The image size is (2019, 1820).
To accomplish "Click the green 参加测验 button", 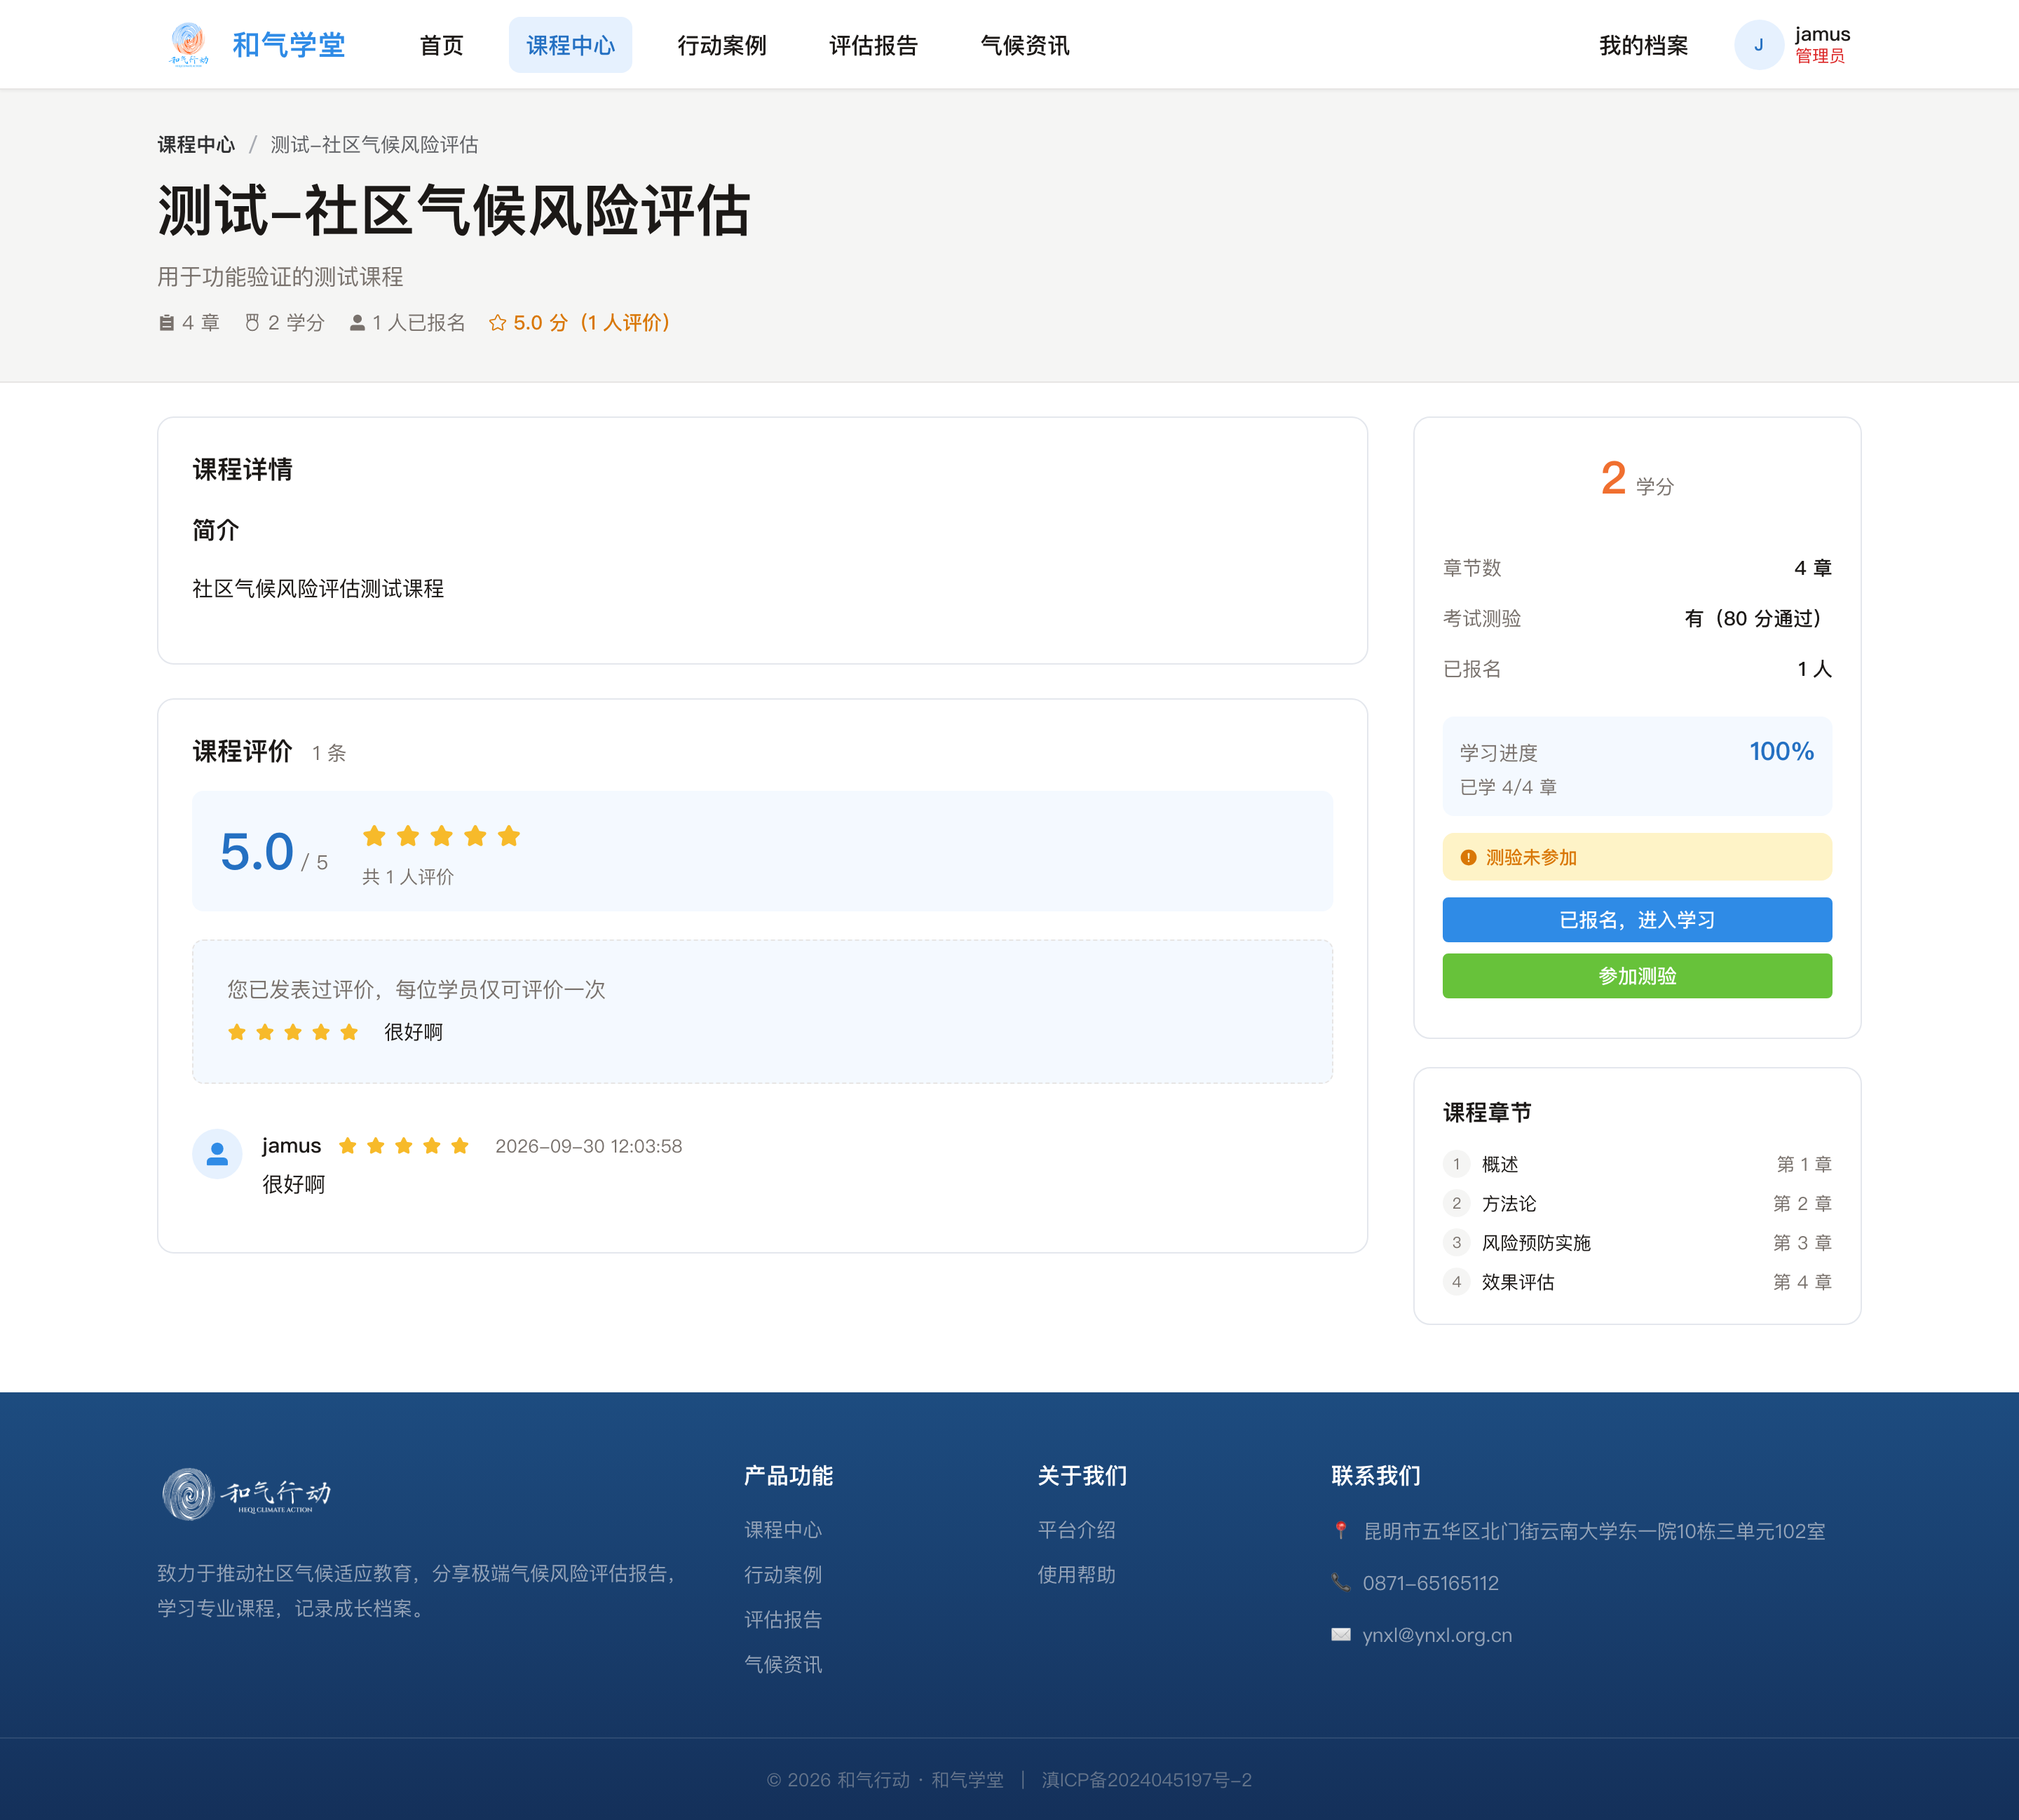I will click(x=1637, y=975).
